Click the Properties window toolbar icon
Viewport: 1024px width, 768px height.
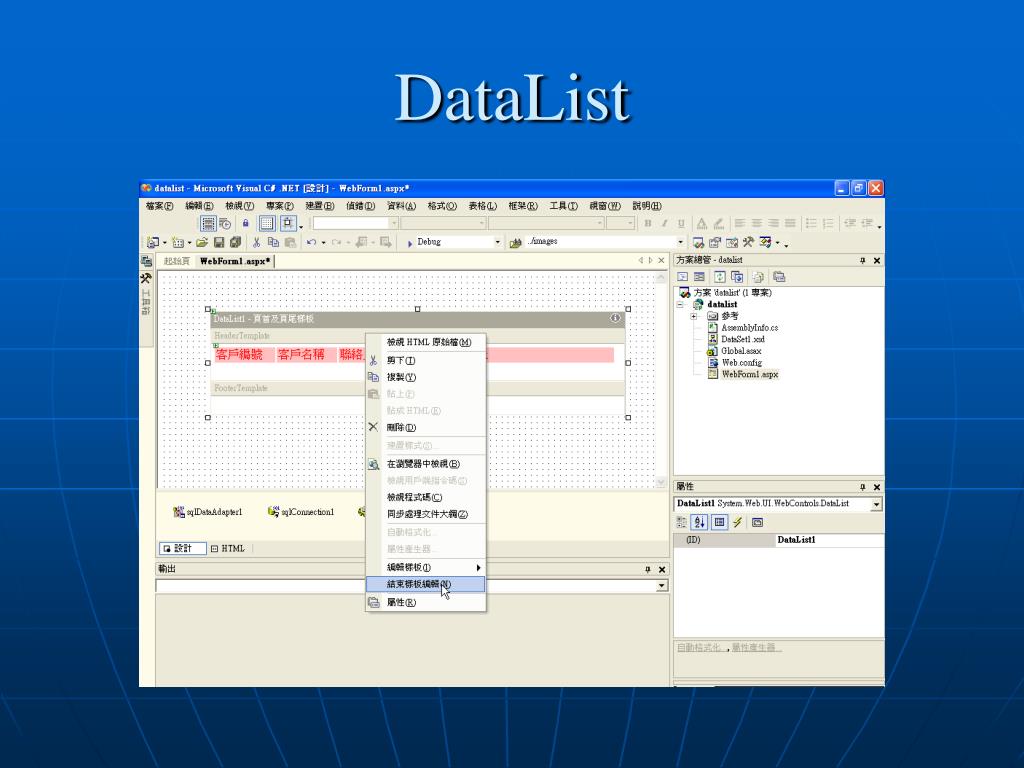coord(715,242)
